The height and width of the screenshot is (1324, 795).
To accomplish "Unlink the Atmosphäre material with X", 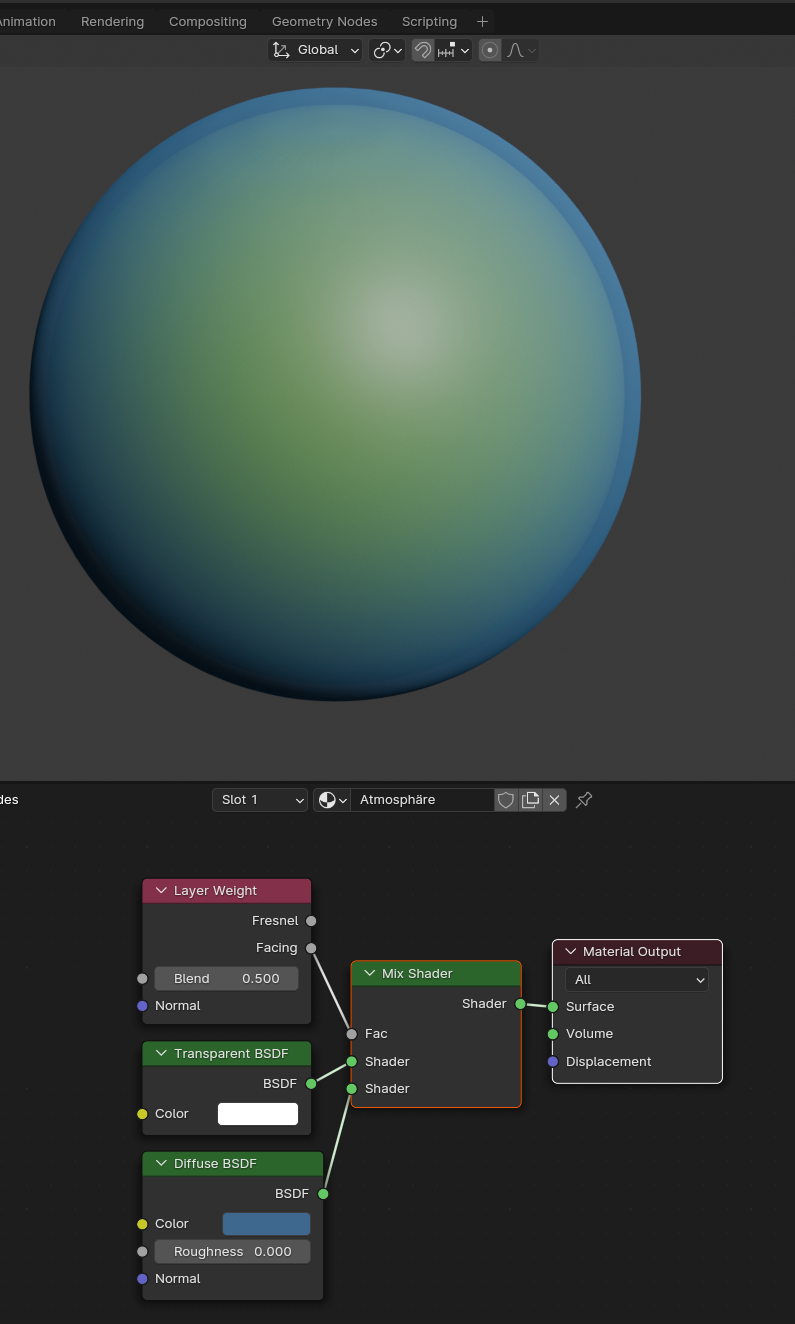I will tap(555, 800).
